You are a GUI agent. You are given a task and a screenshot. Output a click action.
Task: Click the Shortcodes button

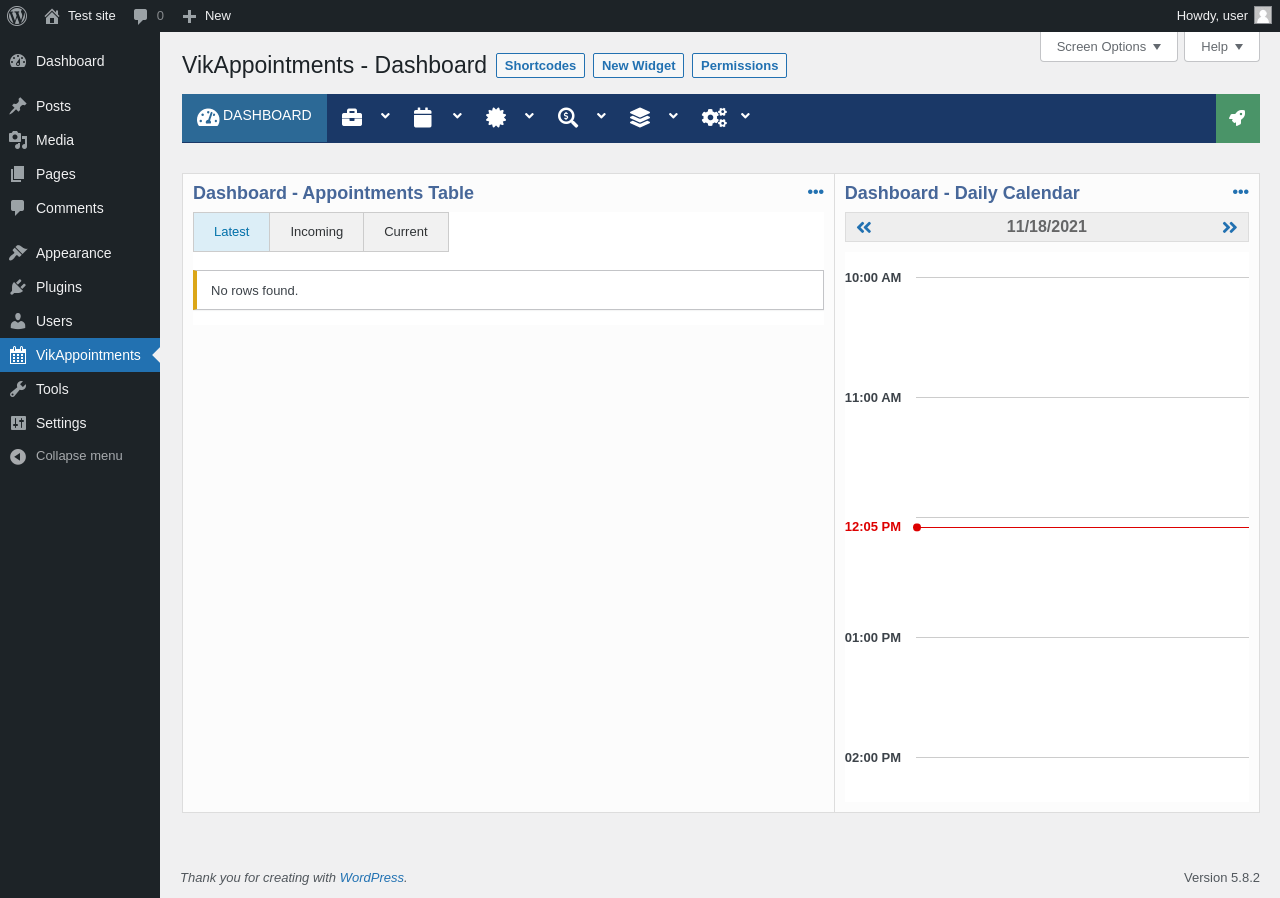coord(540,66)
